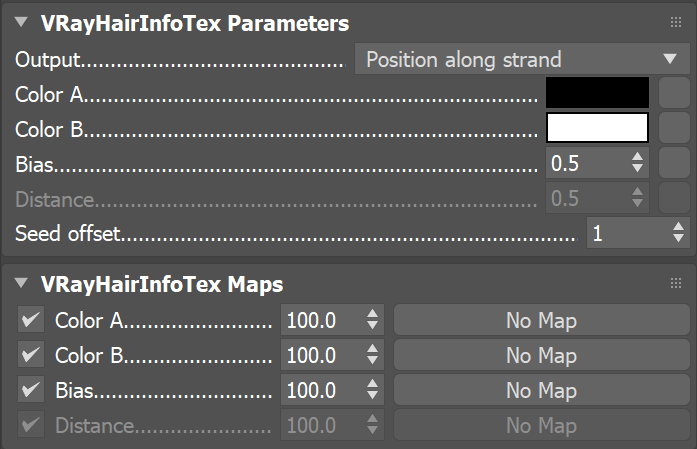Screen dimensions: 697x449
Task: Click the map slot button beside Color A swatch
Action: [674, 93]
